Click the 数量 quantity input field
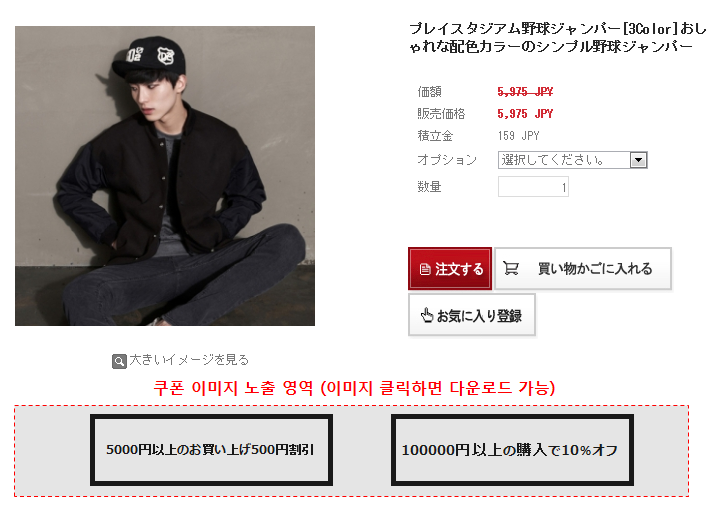Viewport: 710px width, 511px height. 533,186
